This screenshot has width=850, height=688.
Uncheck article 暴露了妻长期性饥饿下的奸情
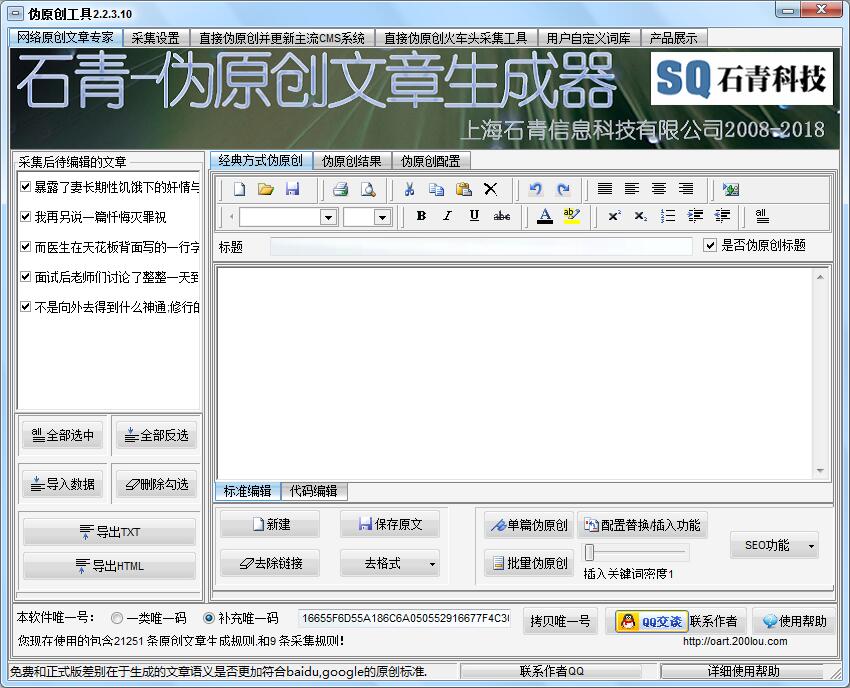25,187
